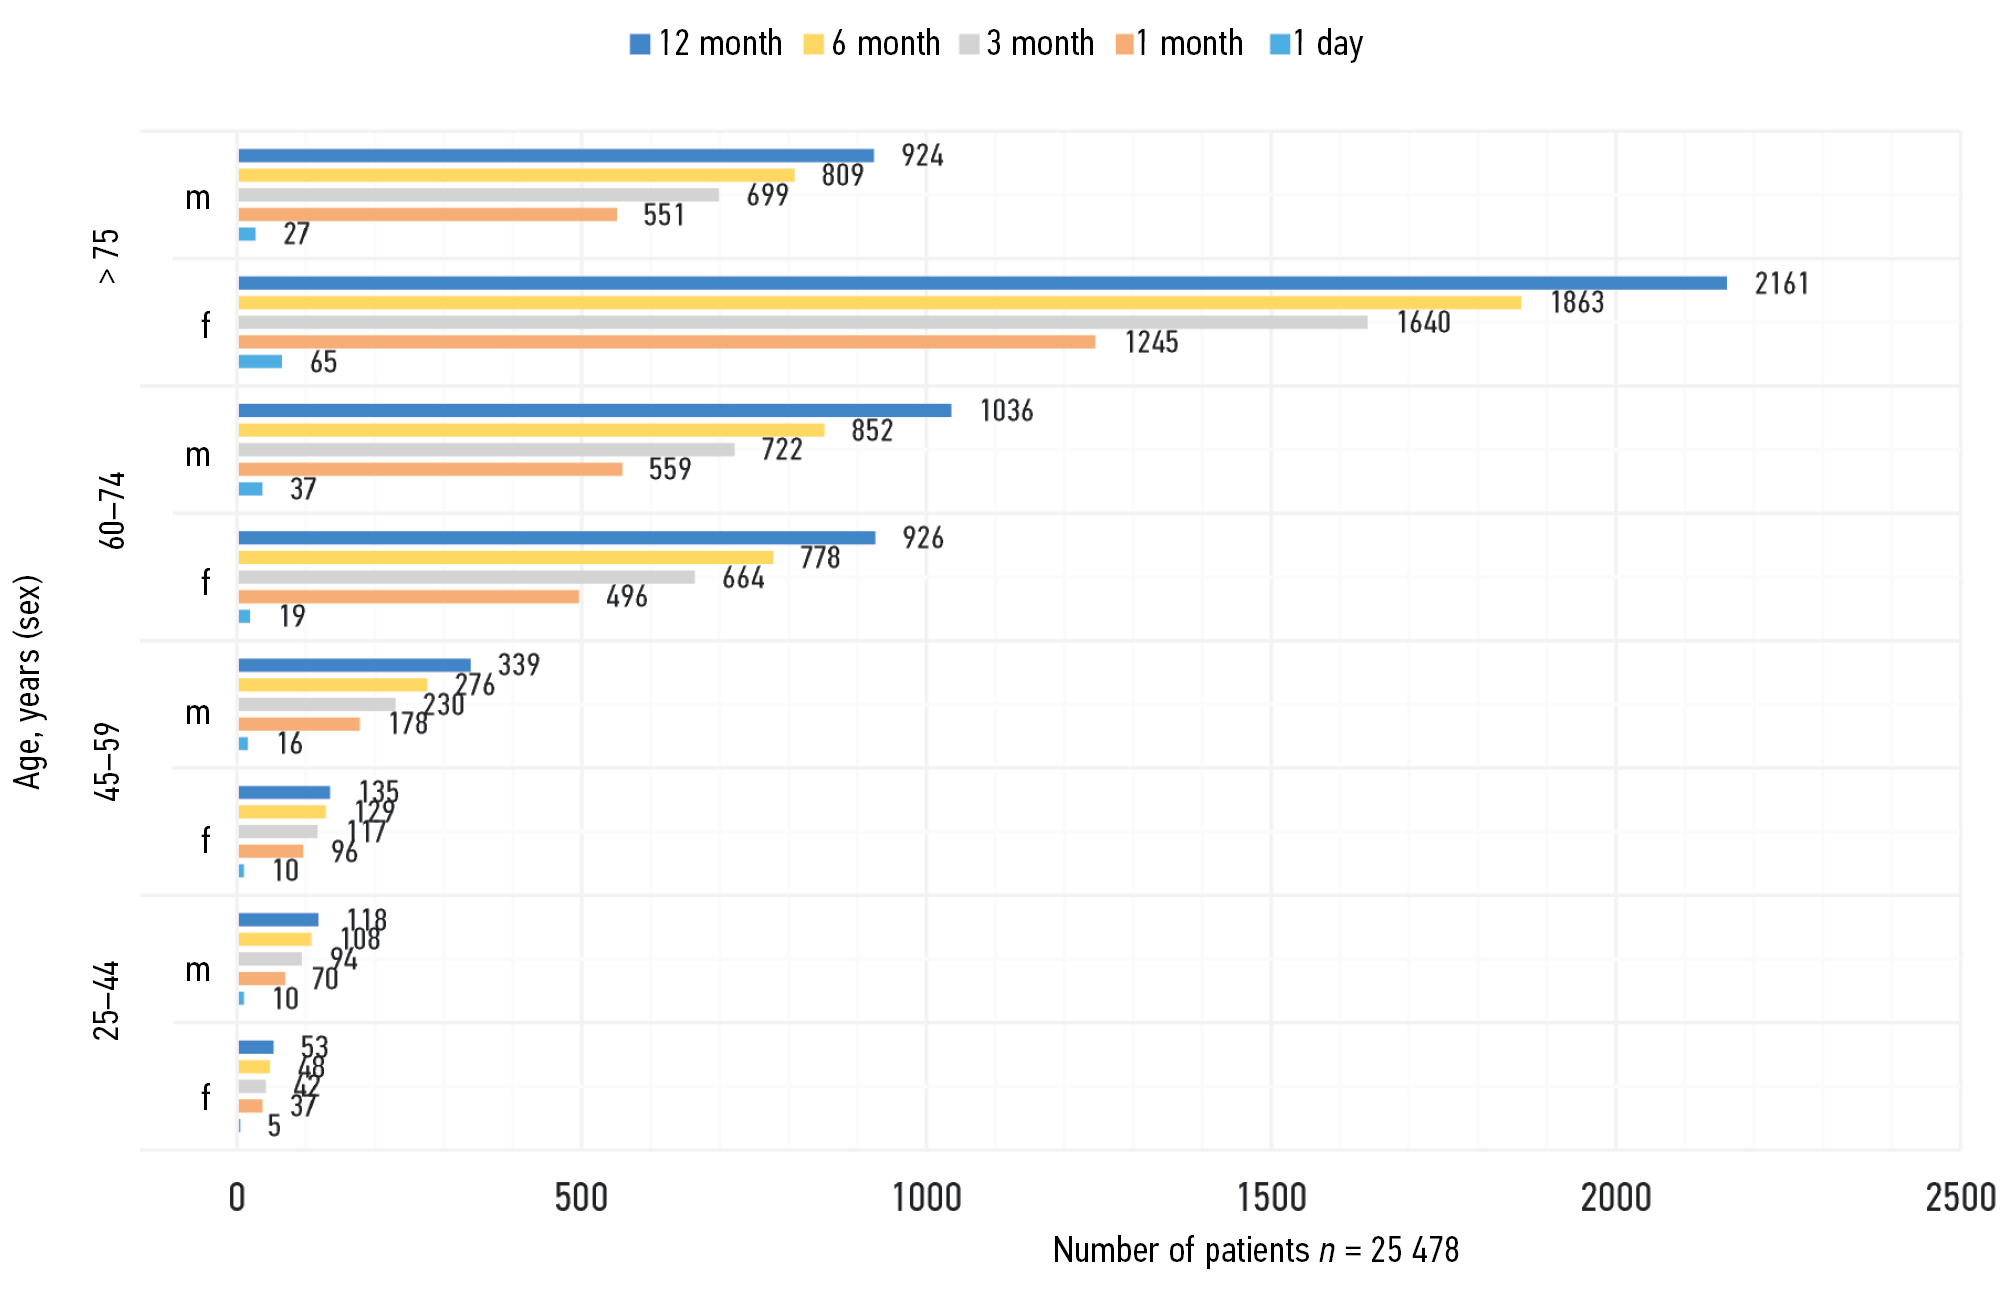Click the Number of patients axis title
The height and width of the screenshot is (1316, 2016).
tap(1255, 1250)
